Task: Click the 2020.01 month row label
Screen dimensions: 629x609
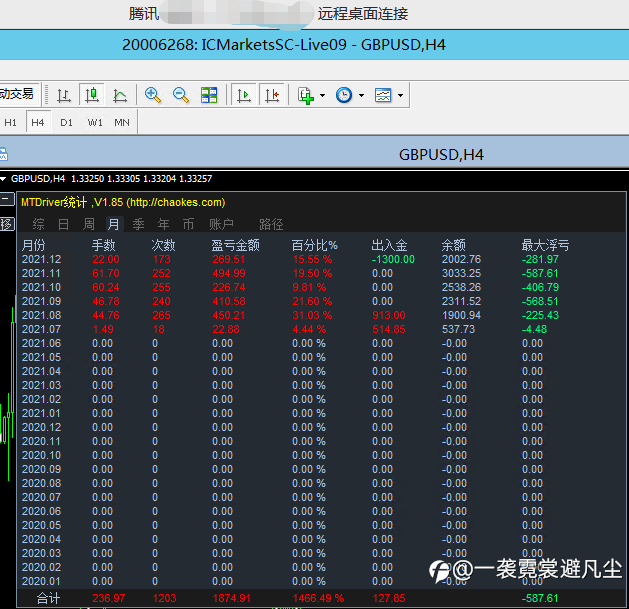Action: click(x=41, y=581)
